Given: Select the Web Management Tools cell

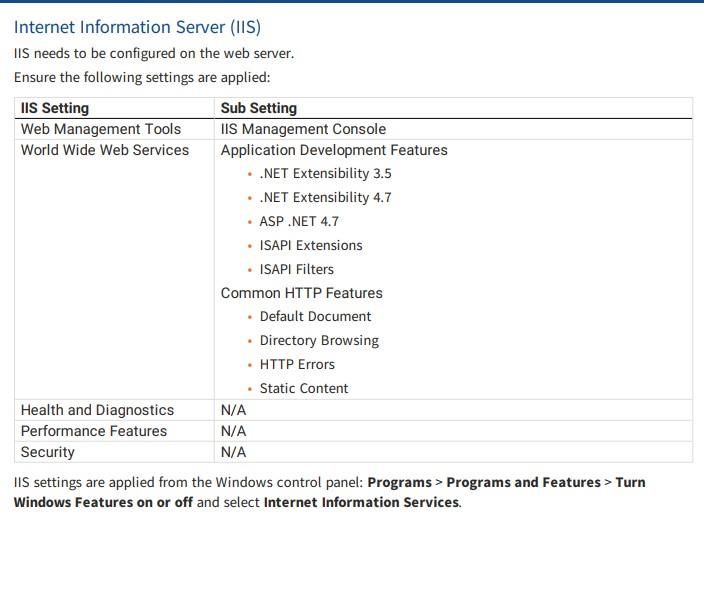Looking at the screenshot, I should (101, 129).
